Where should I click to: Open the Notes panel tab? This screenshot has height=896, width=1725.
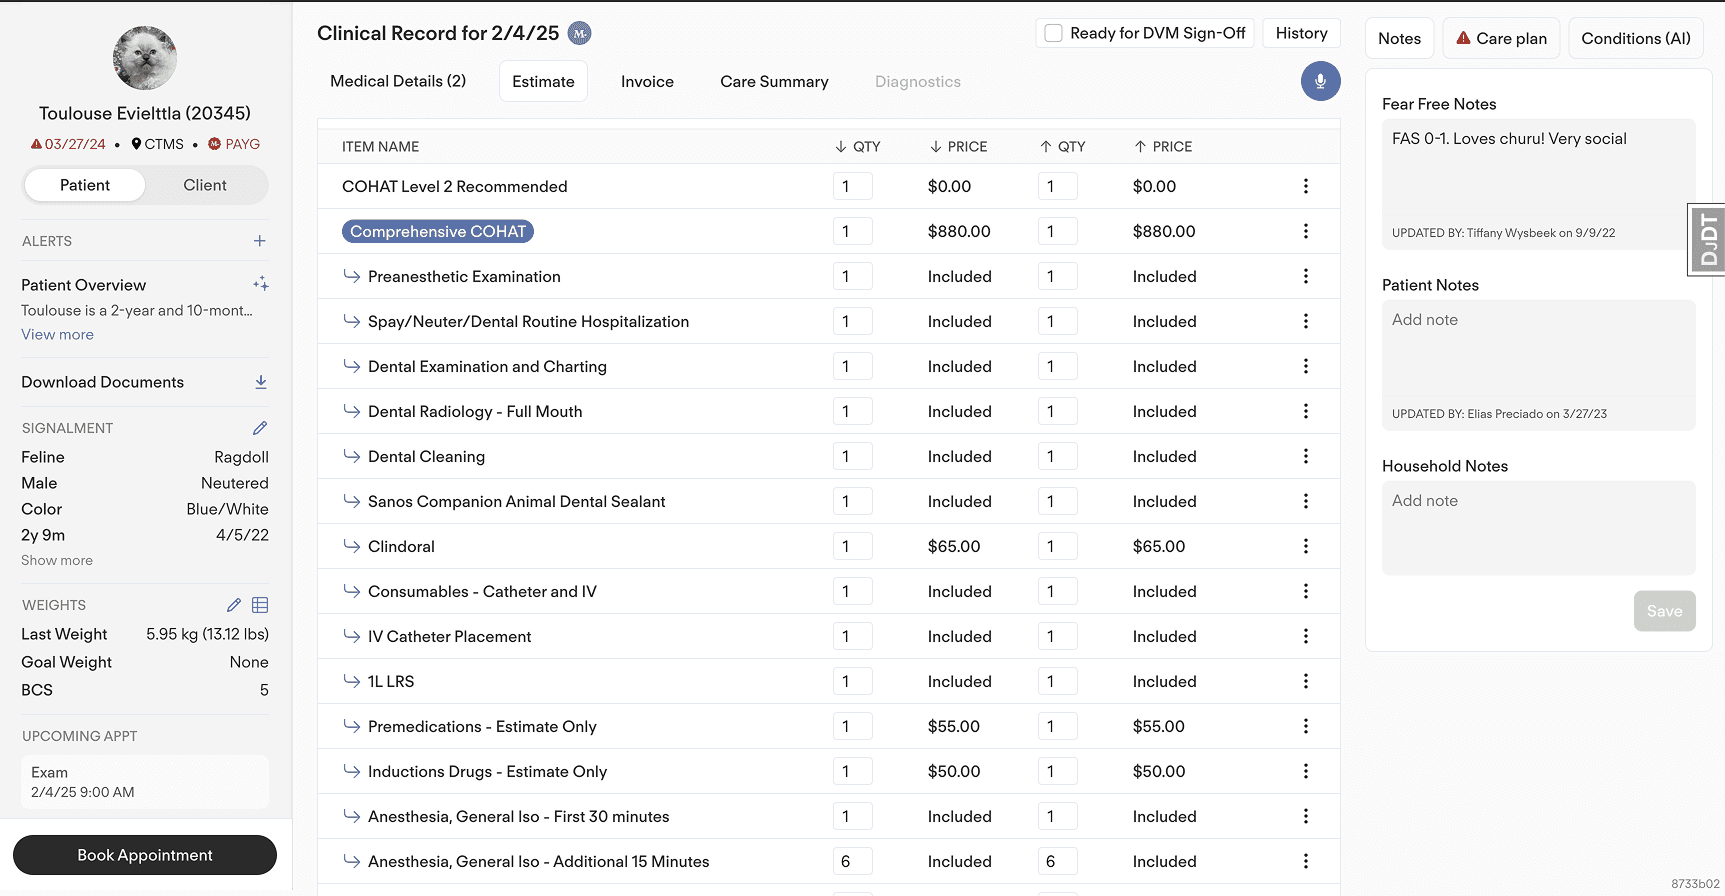(x=1400, y=38)
